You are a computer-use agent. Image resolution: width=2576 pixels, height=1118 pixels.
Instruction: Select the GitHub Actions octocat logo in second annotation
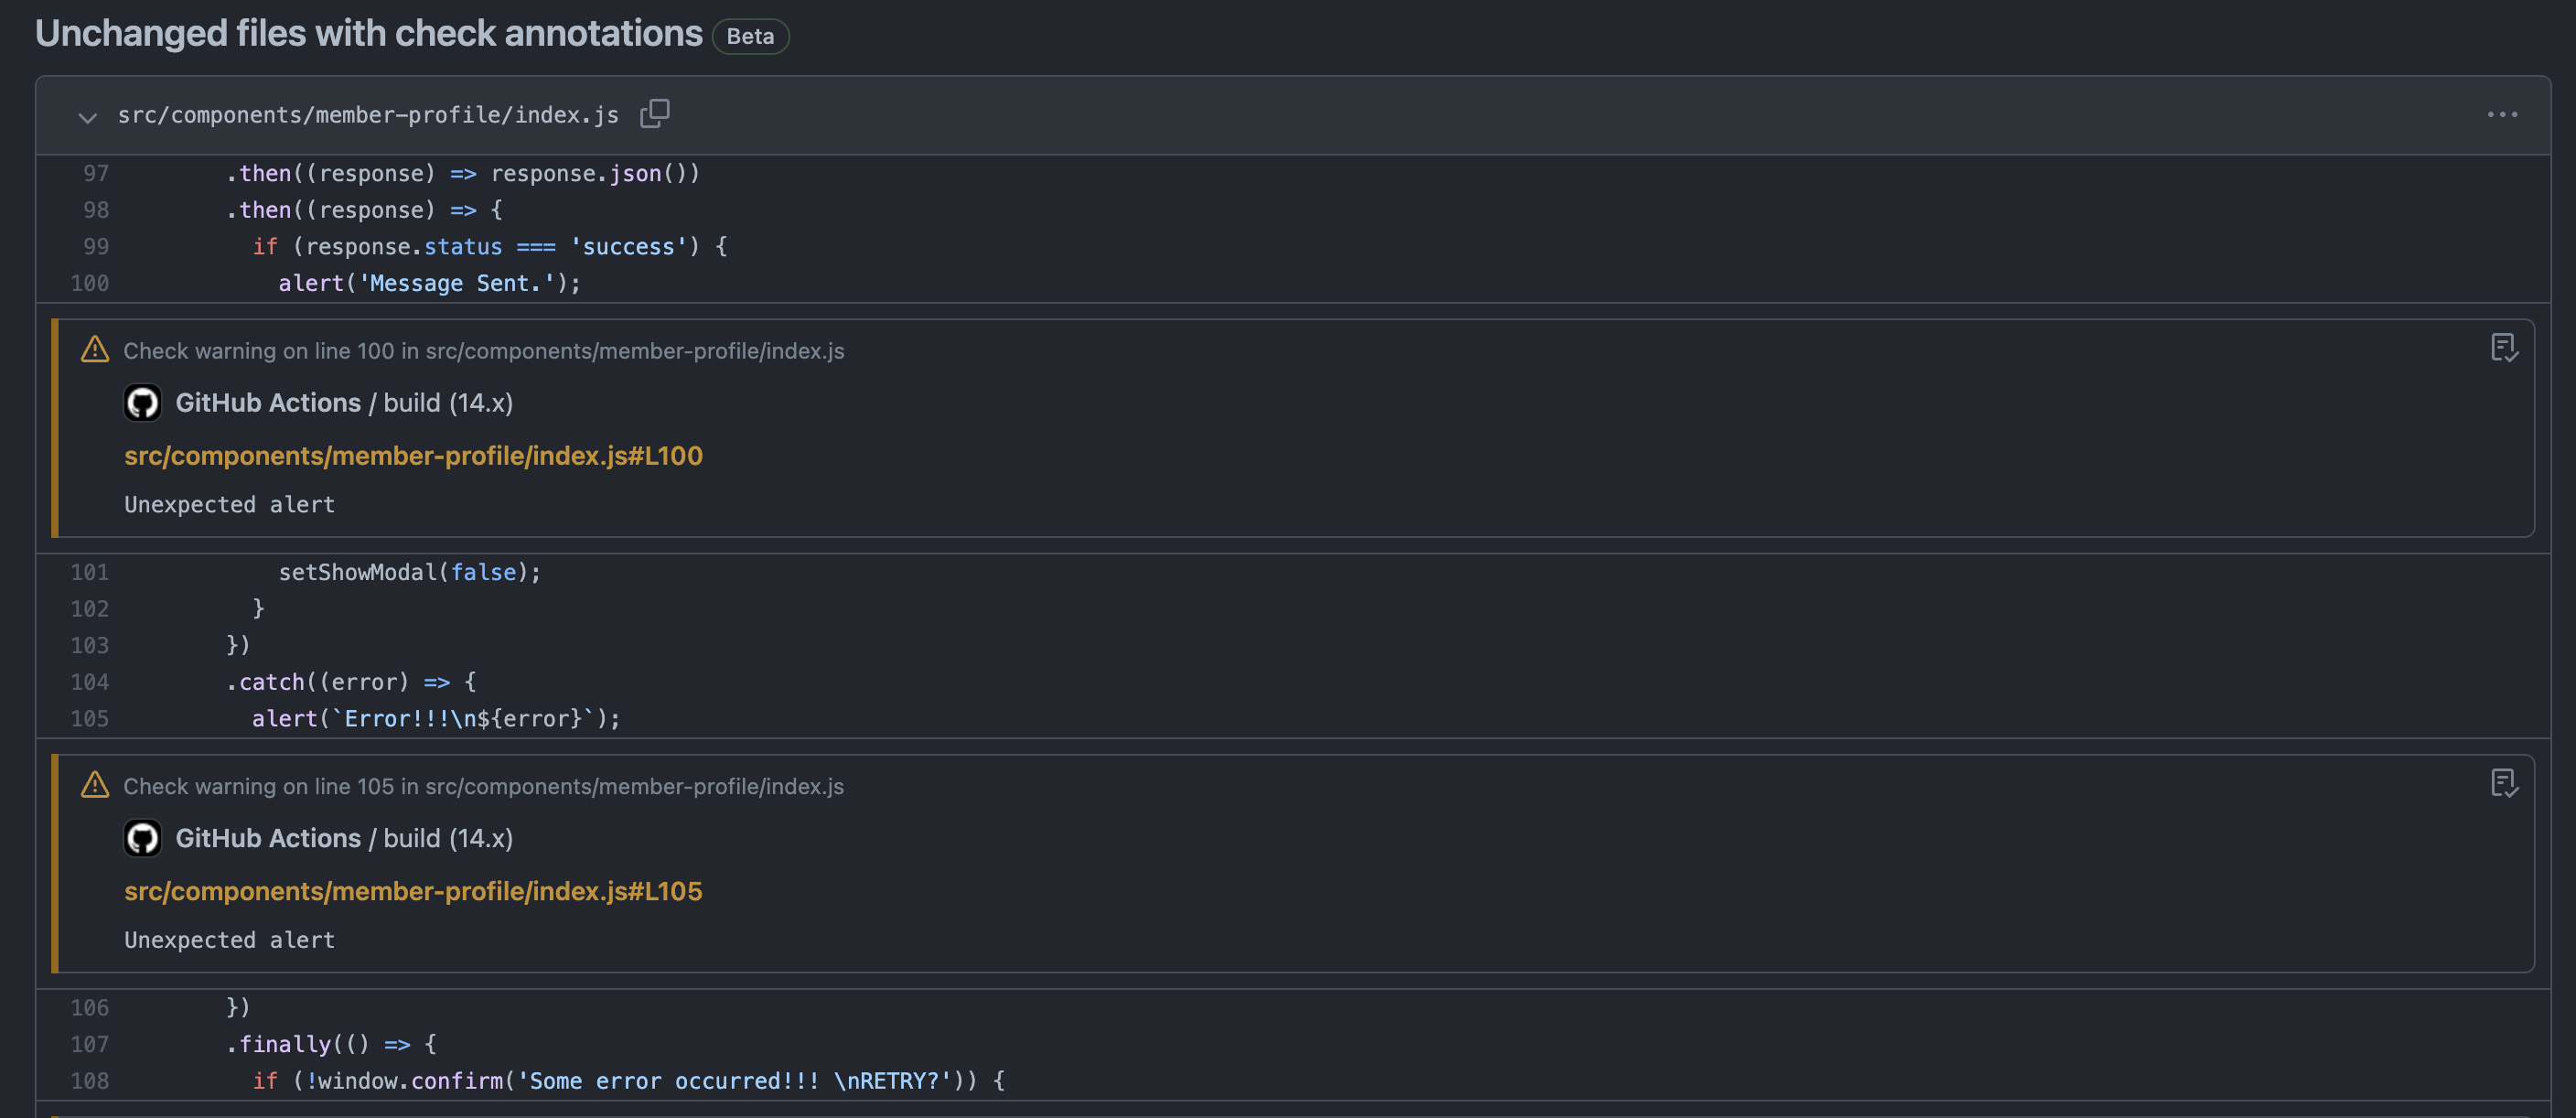coord(143,838)
